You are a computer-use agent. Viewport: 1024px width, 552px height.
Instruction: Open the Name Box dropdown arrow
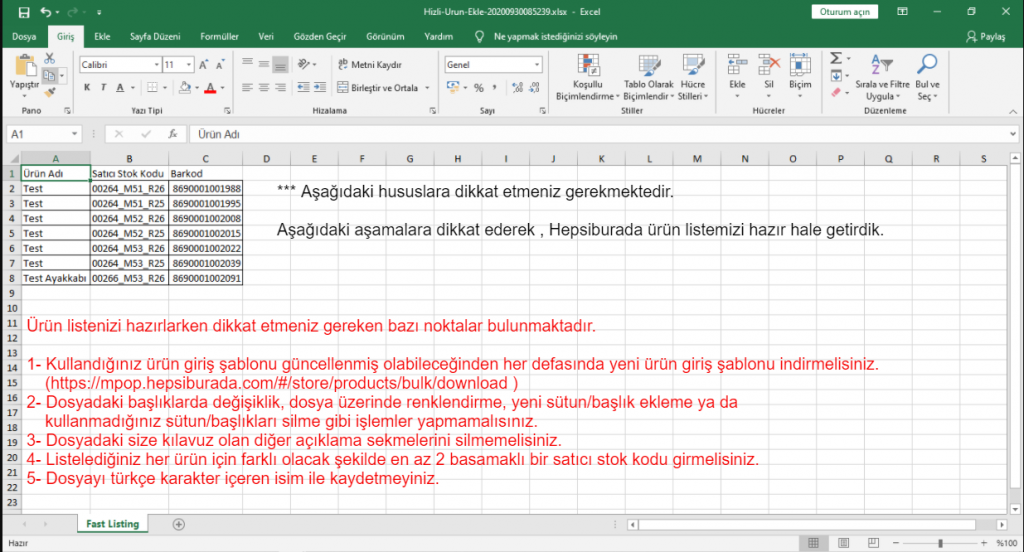click(75, 134)
